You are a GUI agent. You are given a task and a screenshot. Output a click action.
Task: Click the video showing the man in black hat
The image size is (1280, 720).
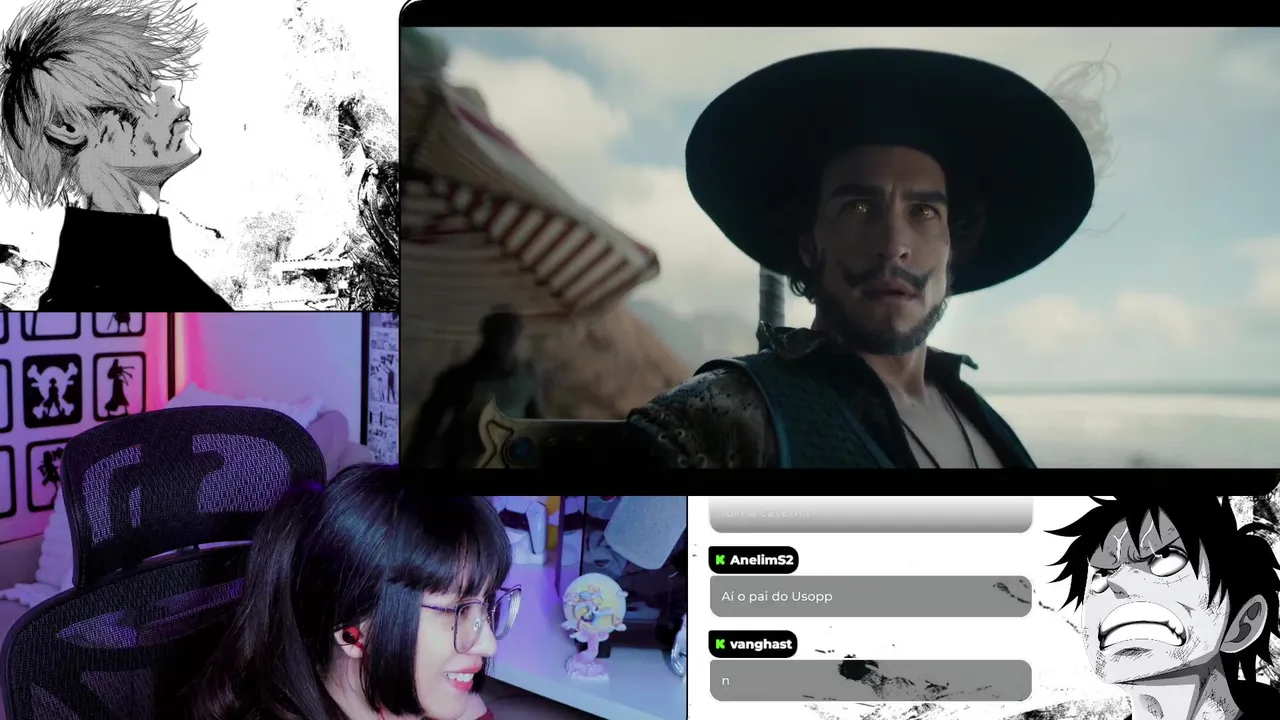point(840,247)
